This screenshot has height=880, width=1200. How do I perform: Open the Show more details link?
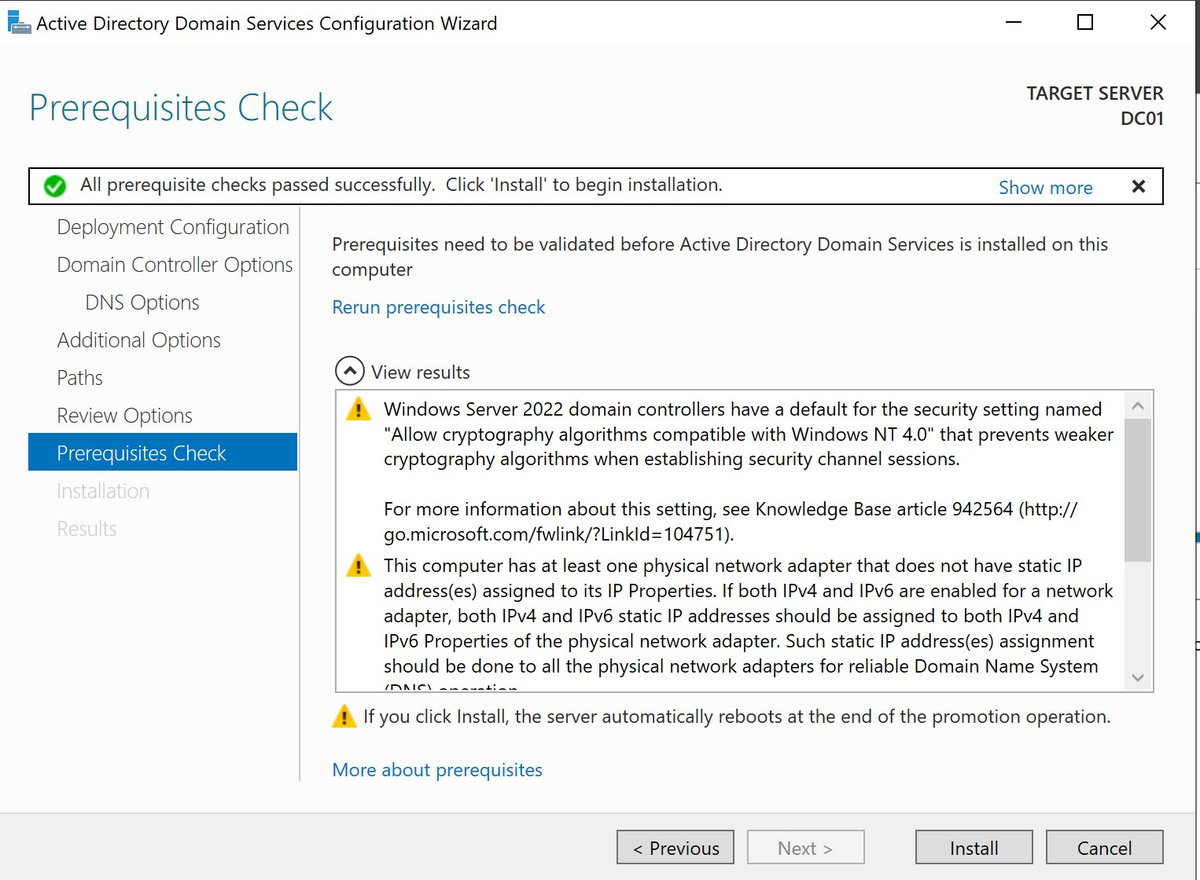(1045, 187)
